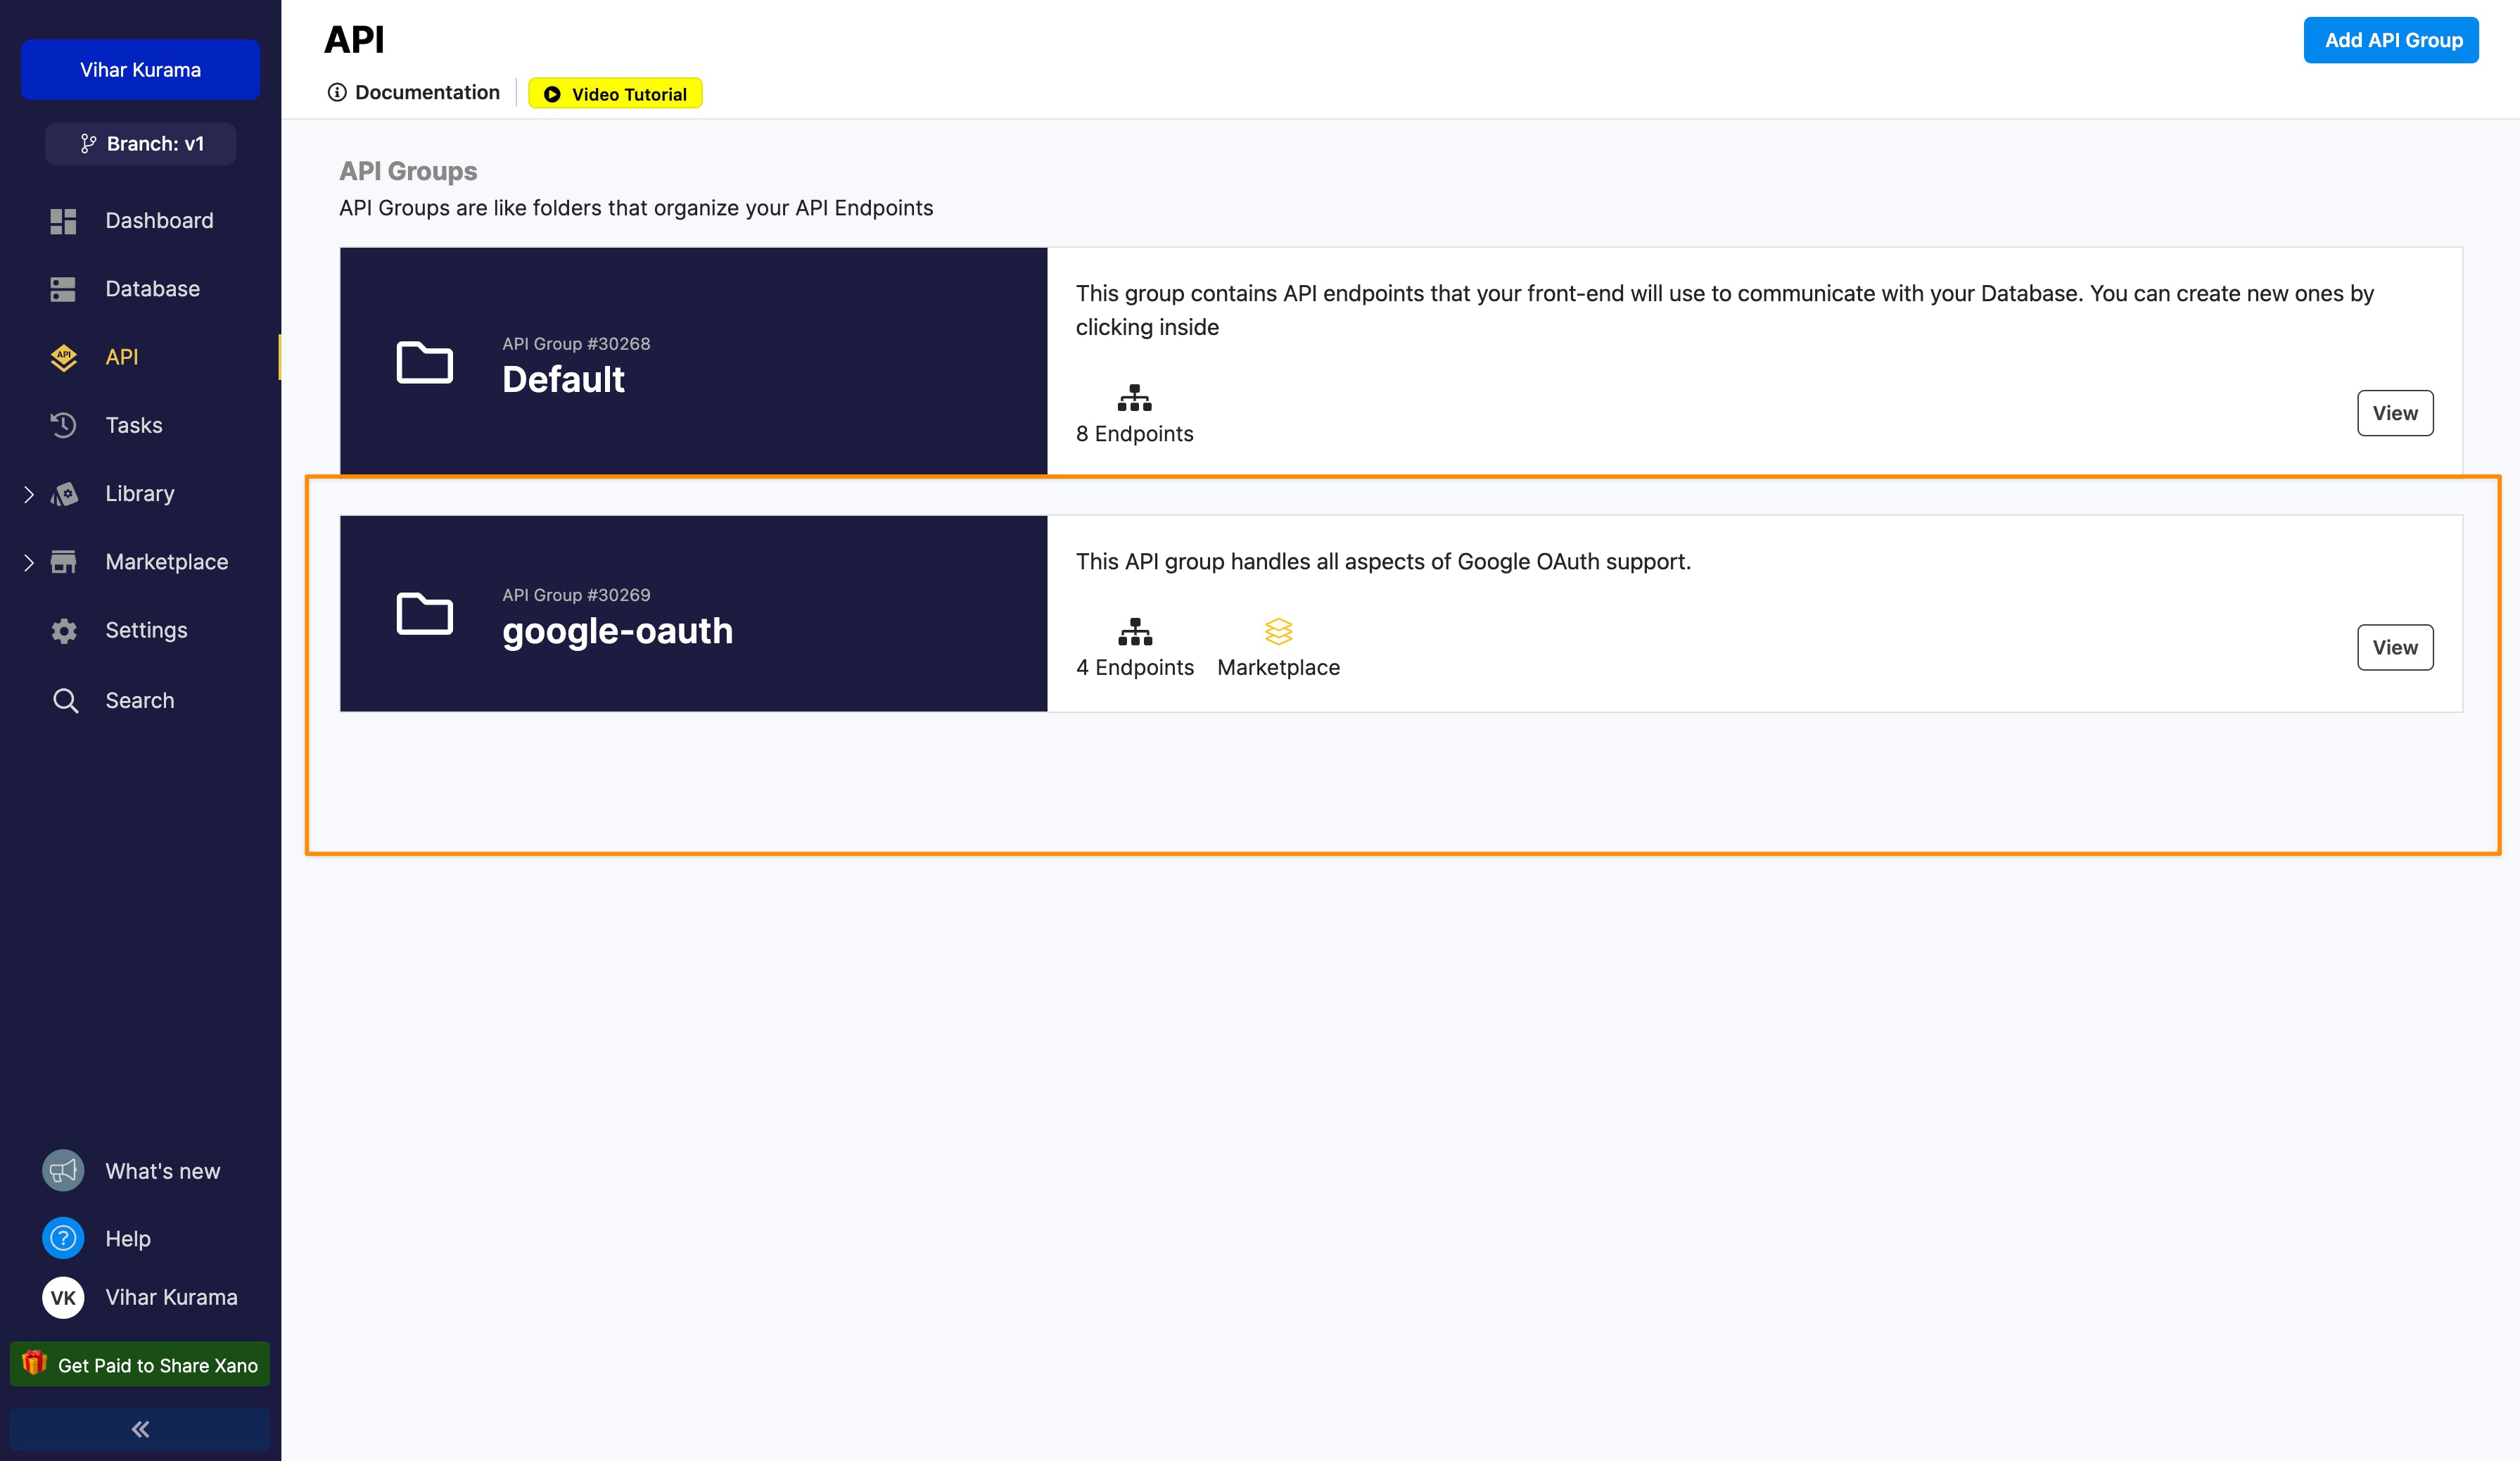Expand the Library menu chevron
Viewport: 2520px width, 1461px height.
pos(28,494)
